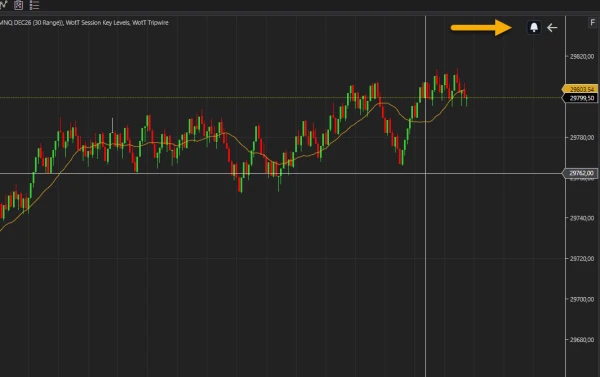Screen dimensions: 600x377
Task: Click the 29740,00 axis label
Action: (582, 218)
